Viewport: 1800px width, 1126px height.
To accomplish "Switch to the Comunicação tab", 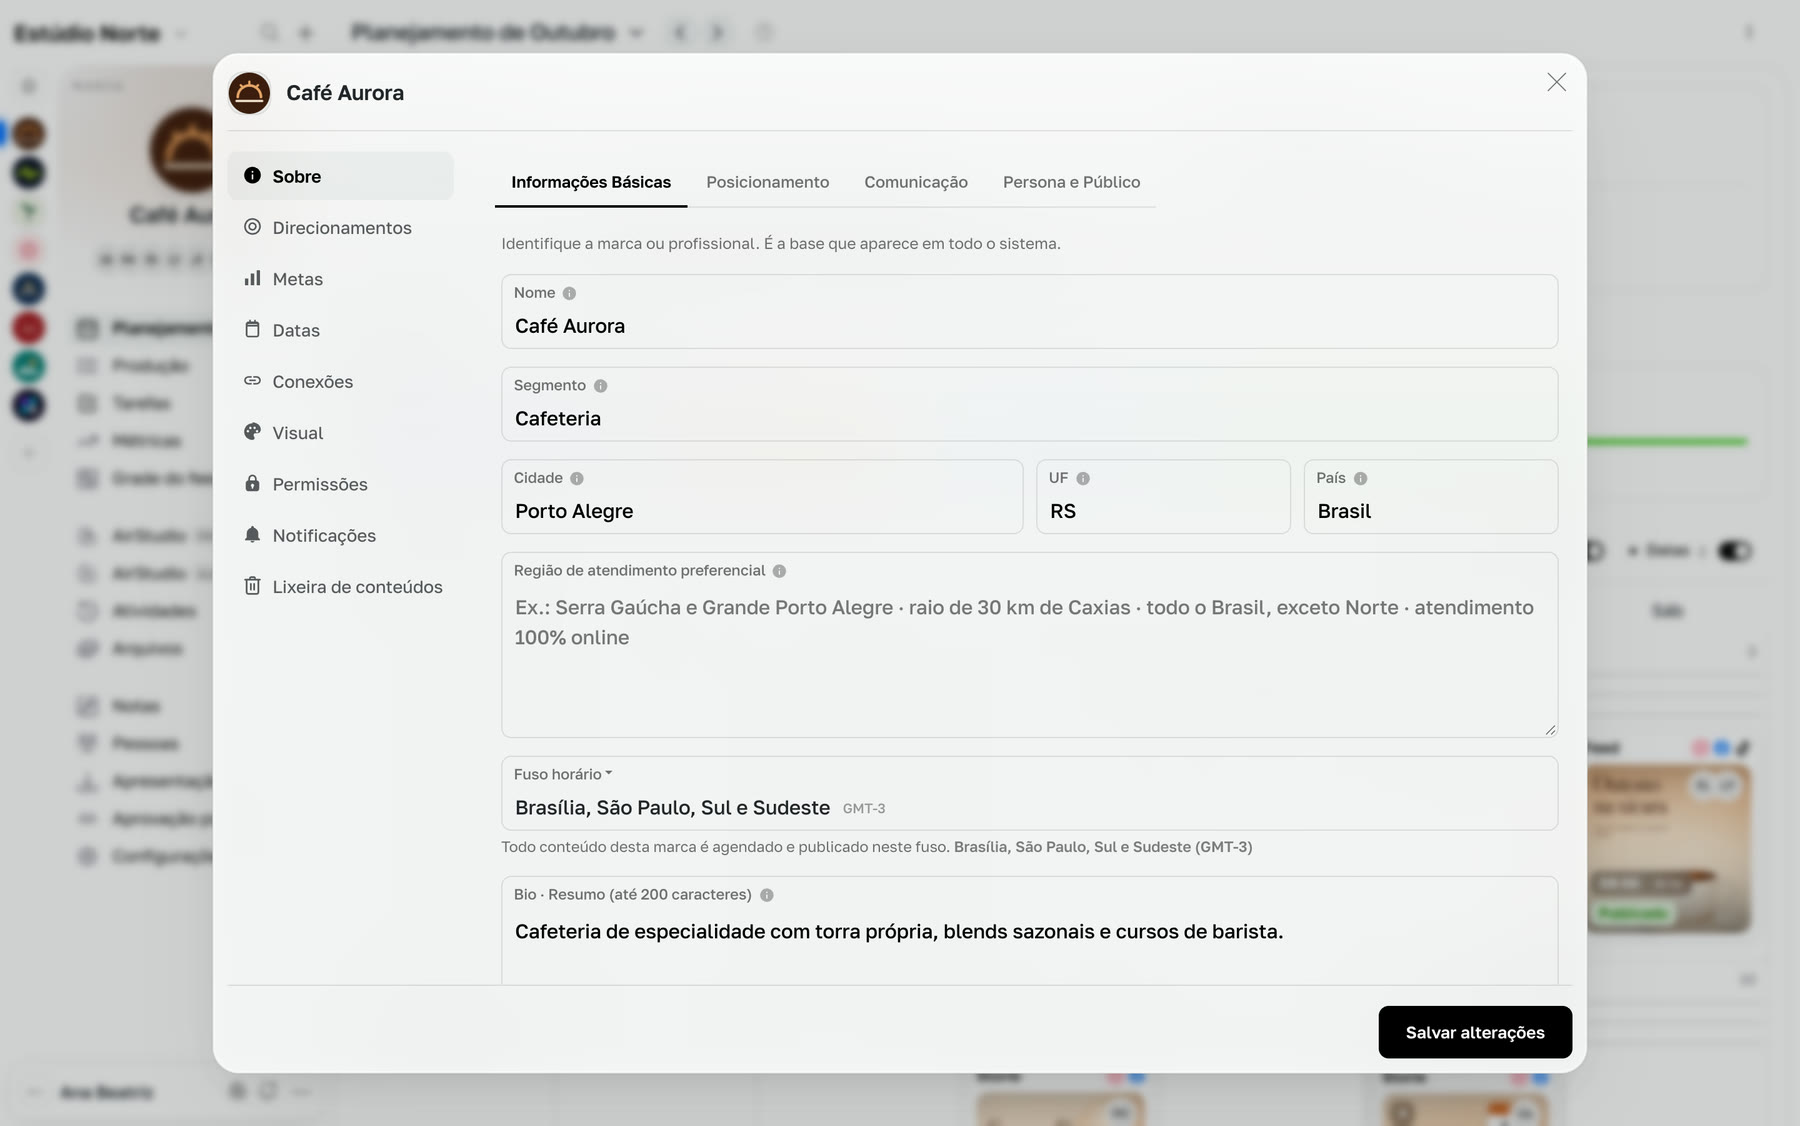I will 916,182.
